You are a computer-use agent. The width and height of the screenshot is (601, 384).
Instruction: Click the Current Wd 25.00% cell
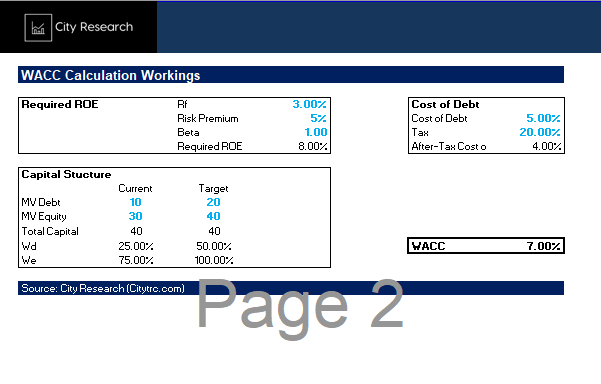136,246
